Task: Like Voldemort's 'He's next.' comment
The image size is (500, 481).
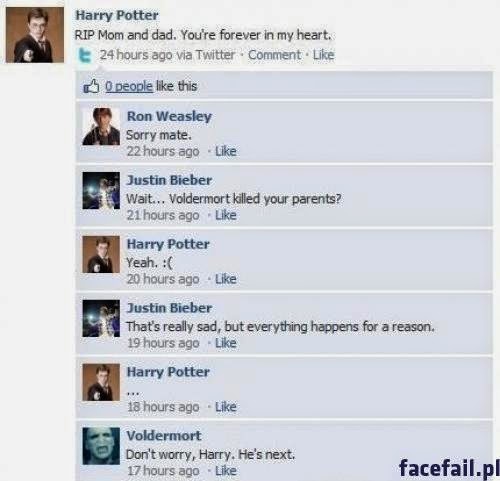Action: pyautogui.click(x=226, y=471)
